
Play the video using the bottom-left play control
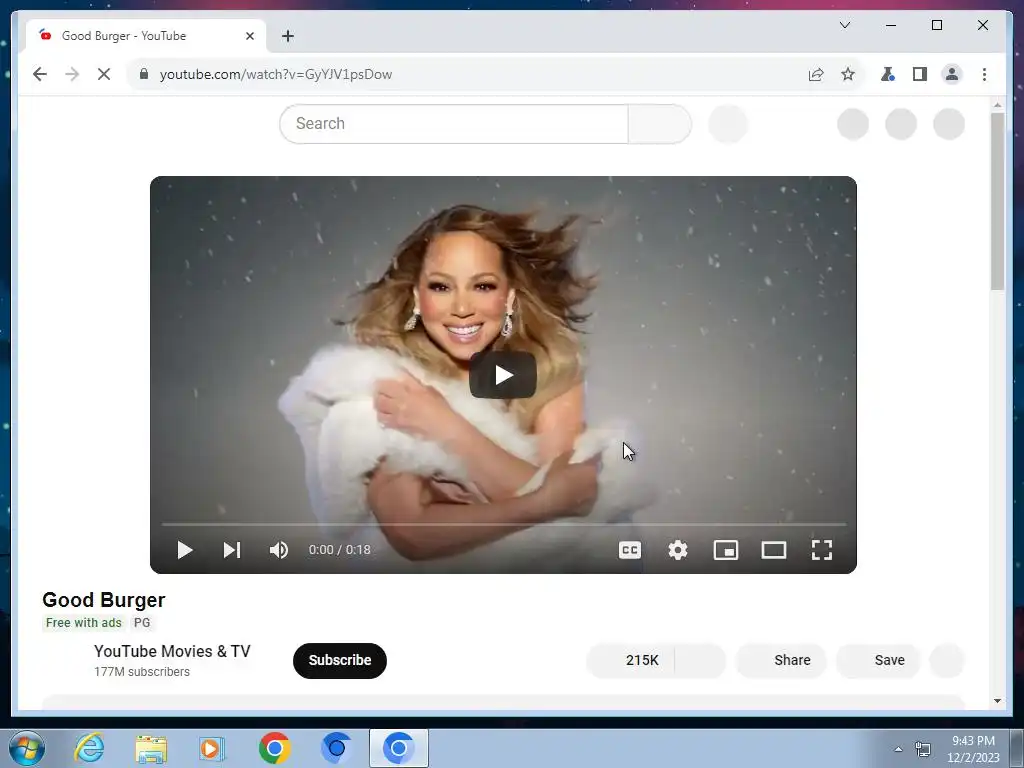pos(185,550)
